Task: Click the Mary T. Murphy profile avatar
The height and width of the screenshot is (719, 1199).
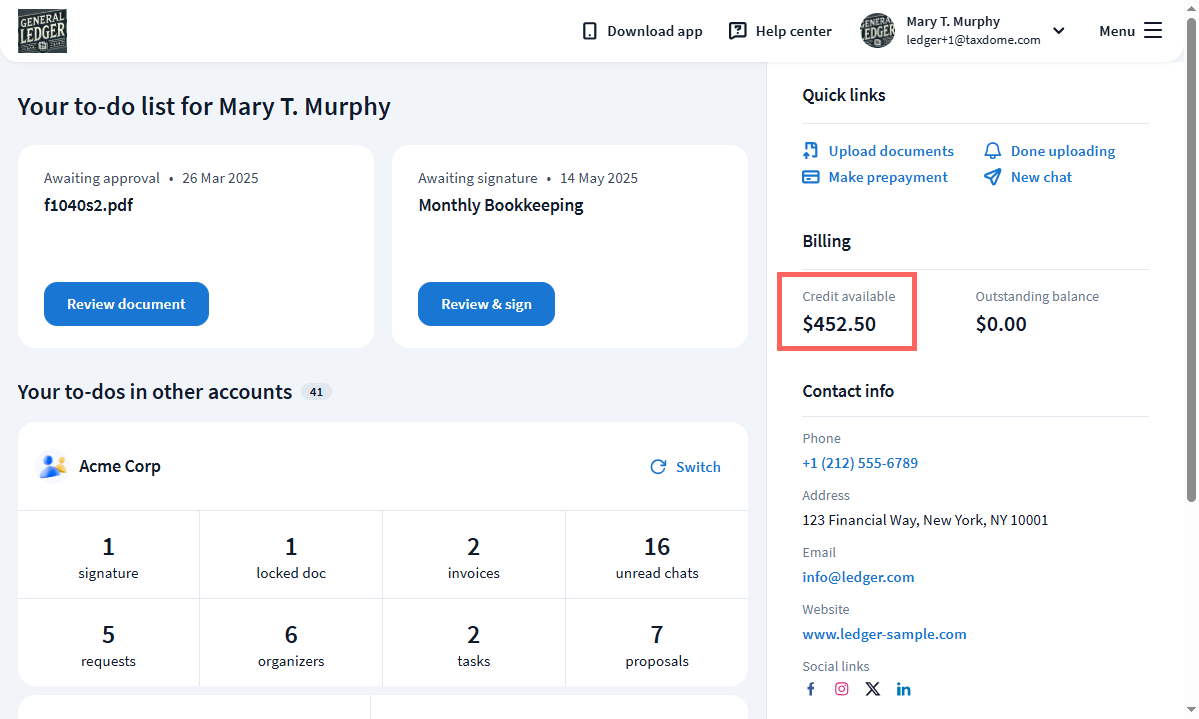Action: click(877, 31)
